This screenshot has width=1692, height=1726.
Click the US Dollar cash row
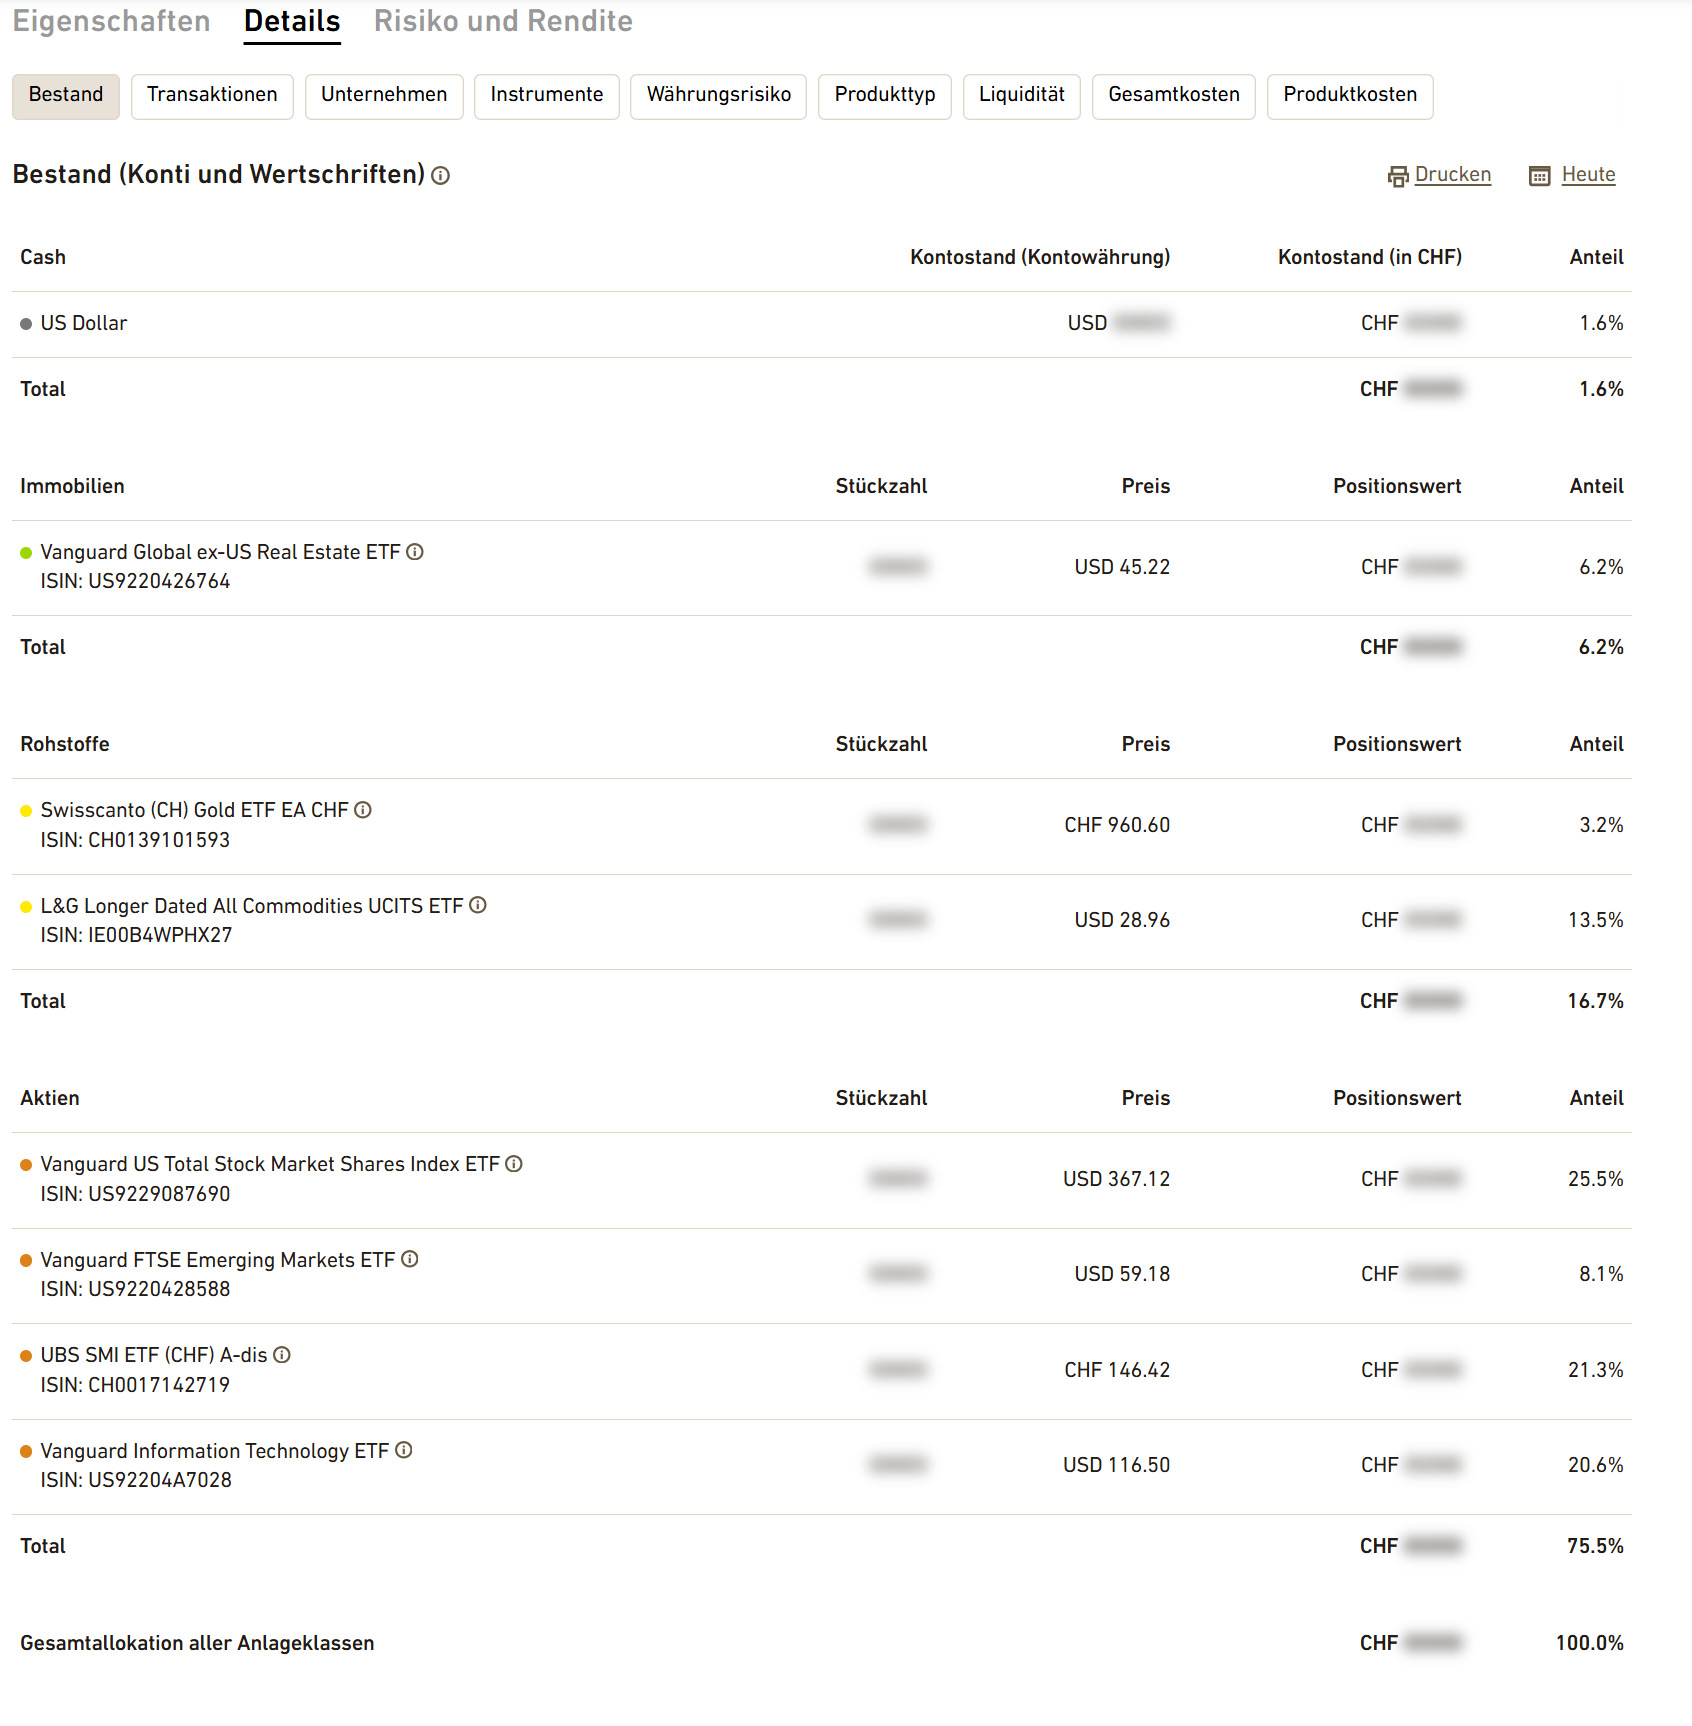point(822,324)
